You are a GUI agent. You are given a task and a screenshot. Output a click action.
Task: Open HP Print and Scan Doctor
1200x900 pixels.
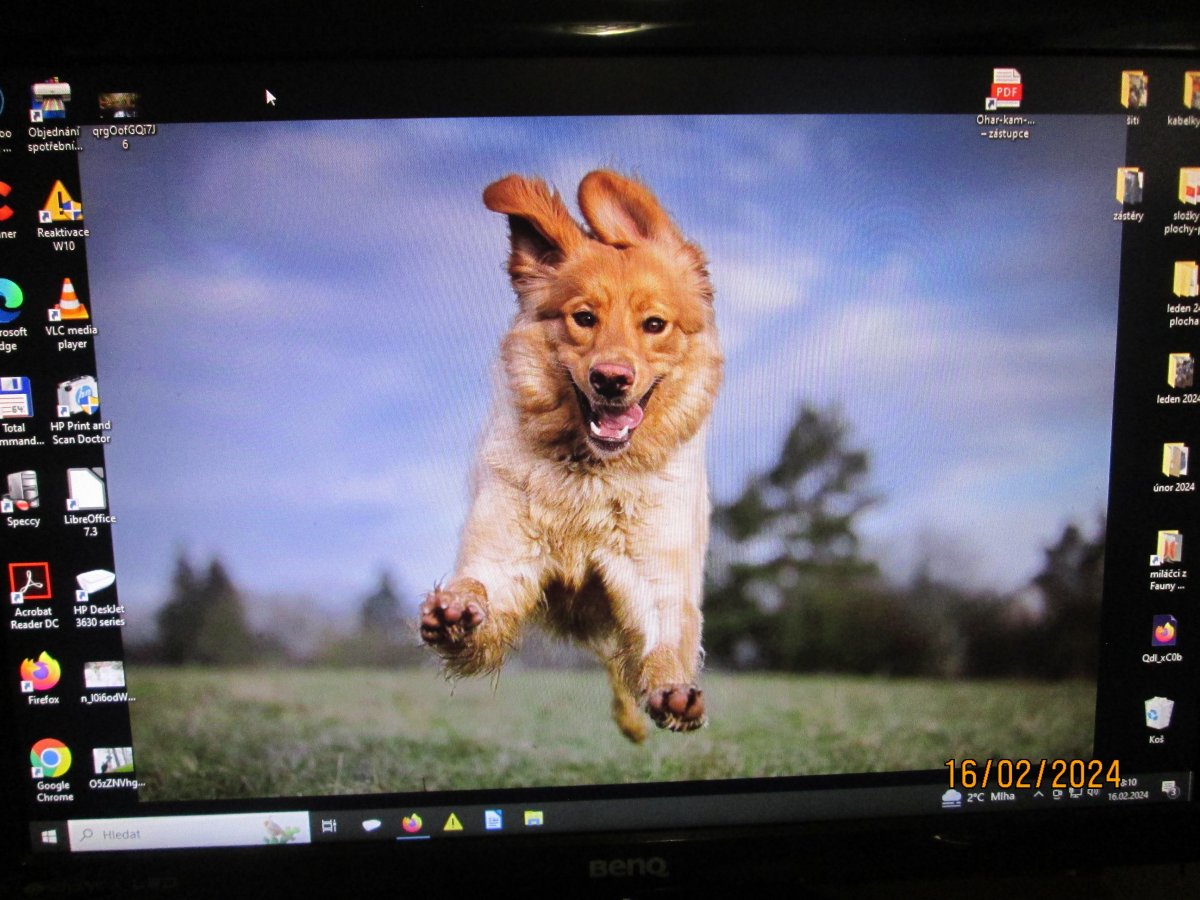(x=78, y=397)
